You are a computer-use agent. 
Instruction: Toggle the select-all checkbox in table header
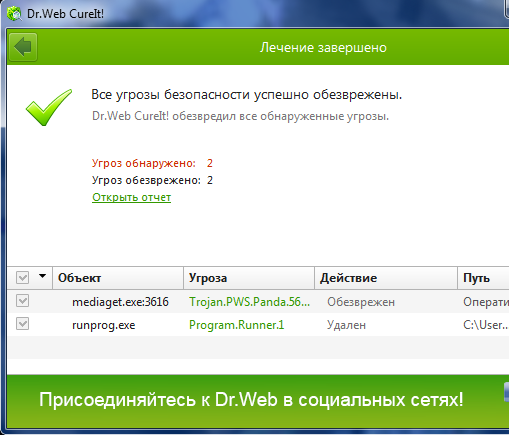pyautogui.click(x=22, y=277)
